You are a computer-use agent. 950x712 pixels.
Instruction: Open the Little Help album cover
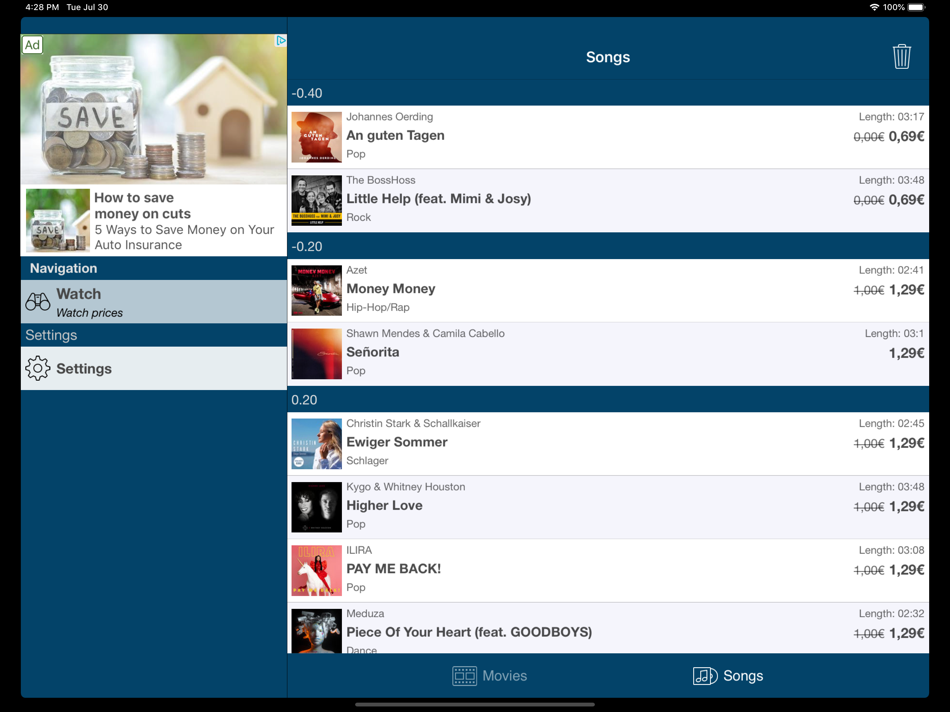coord(316,201)
